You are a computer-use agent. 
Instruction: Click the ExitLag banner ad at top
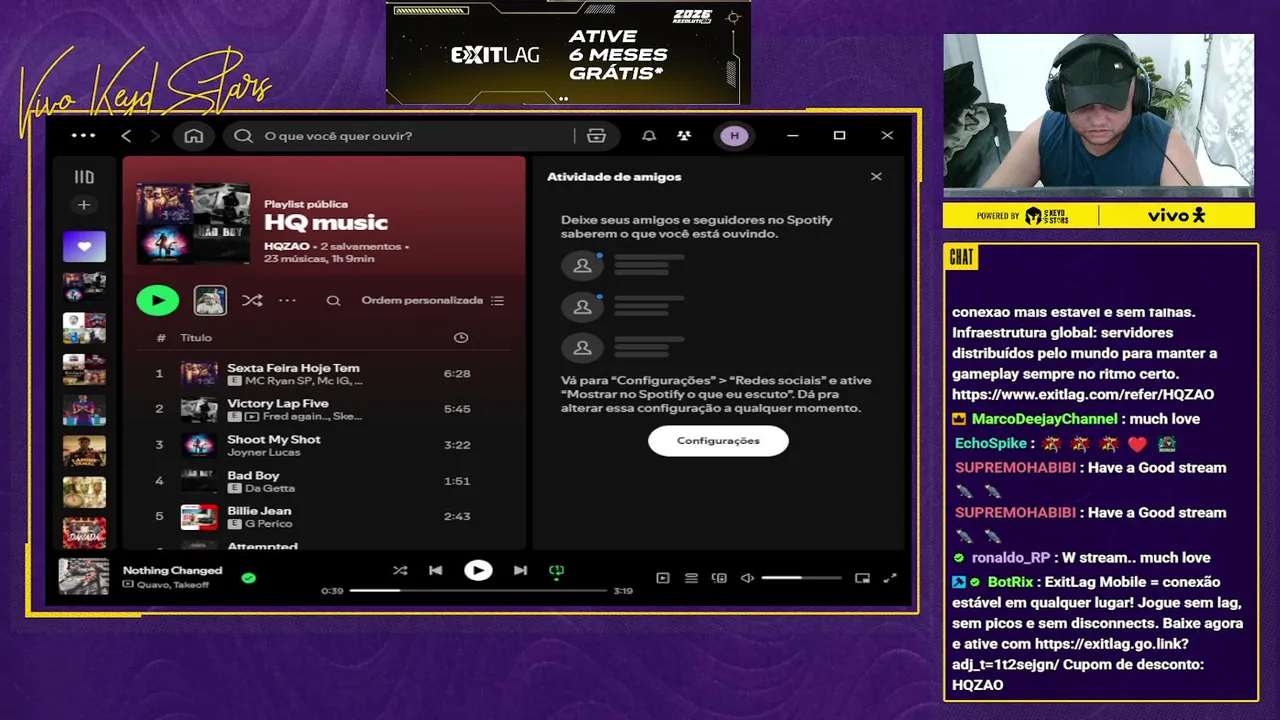click(568, 53)
